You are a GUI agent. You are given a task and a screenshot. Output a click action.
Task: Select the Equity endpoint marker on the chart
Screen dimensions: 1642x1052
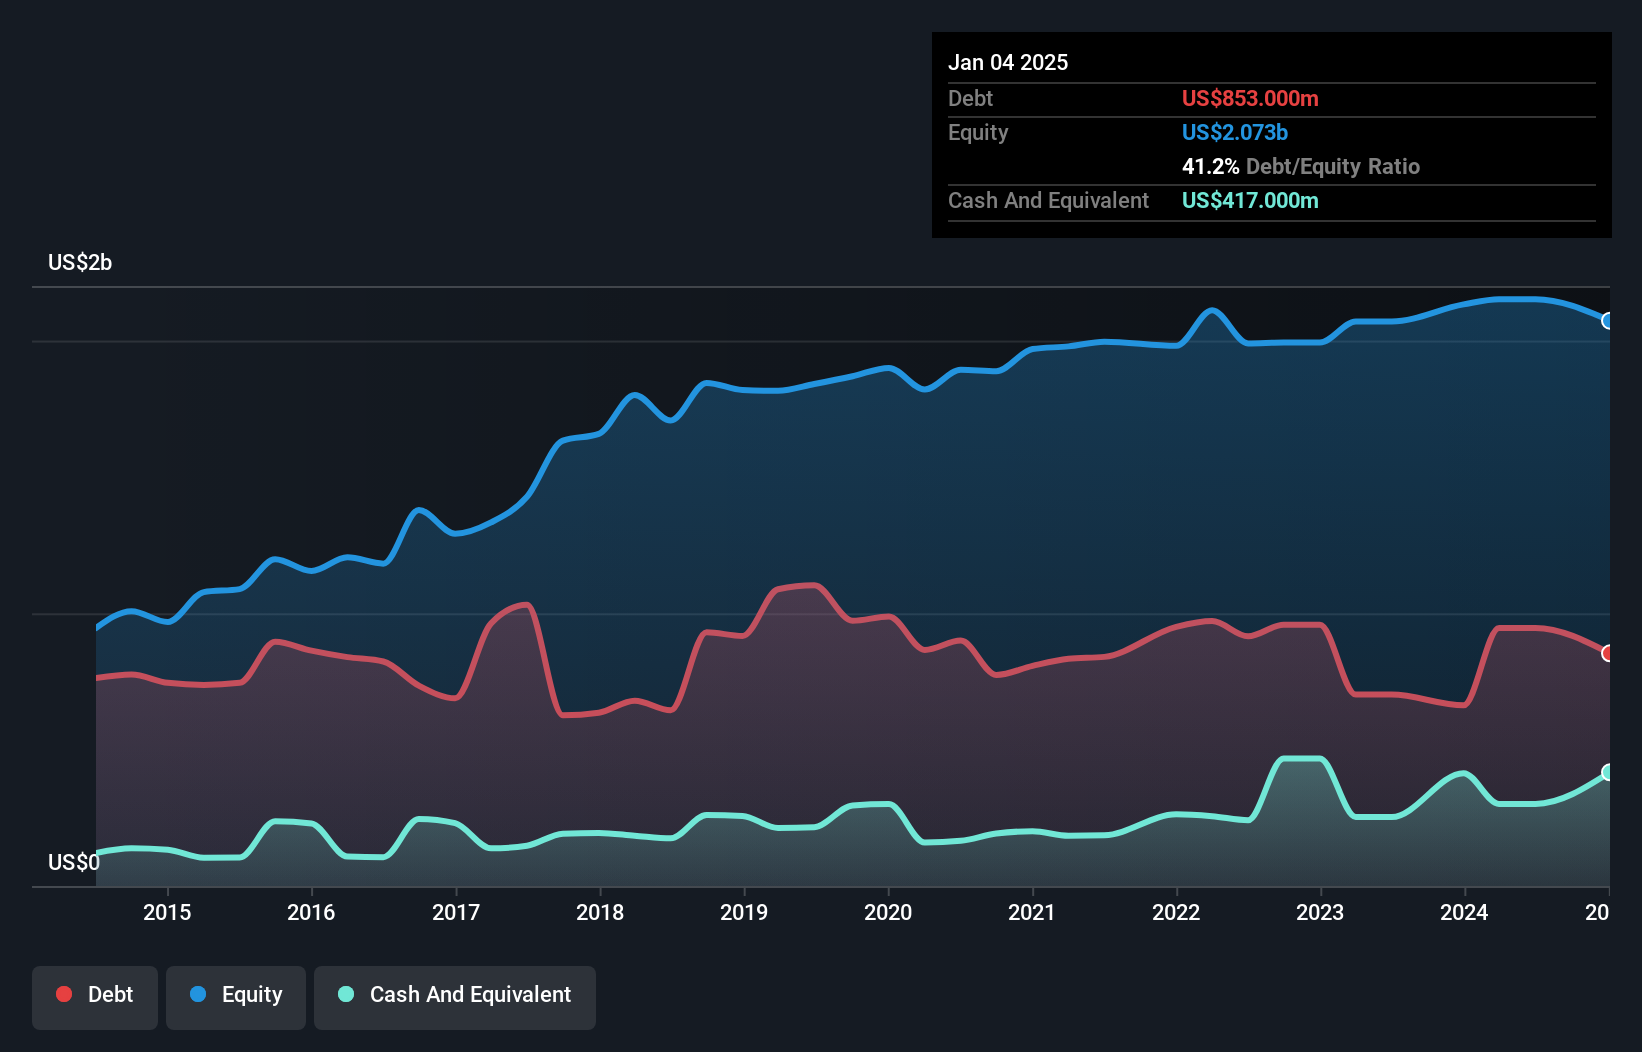tap(1606, 322)
